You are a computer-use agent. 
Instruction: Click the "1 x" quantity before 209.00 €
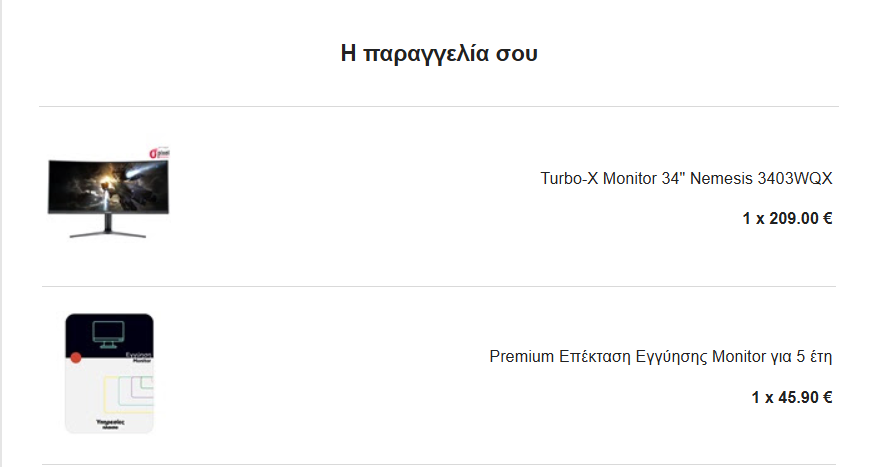753,218
